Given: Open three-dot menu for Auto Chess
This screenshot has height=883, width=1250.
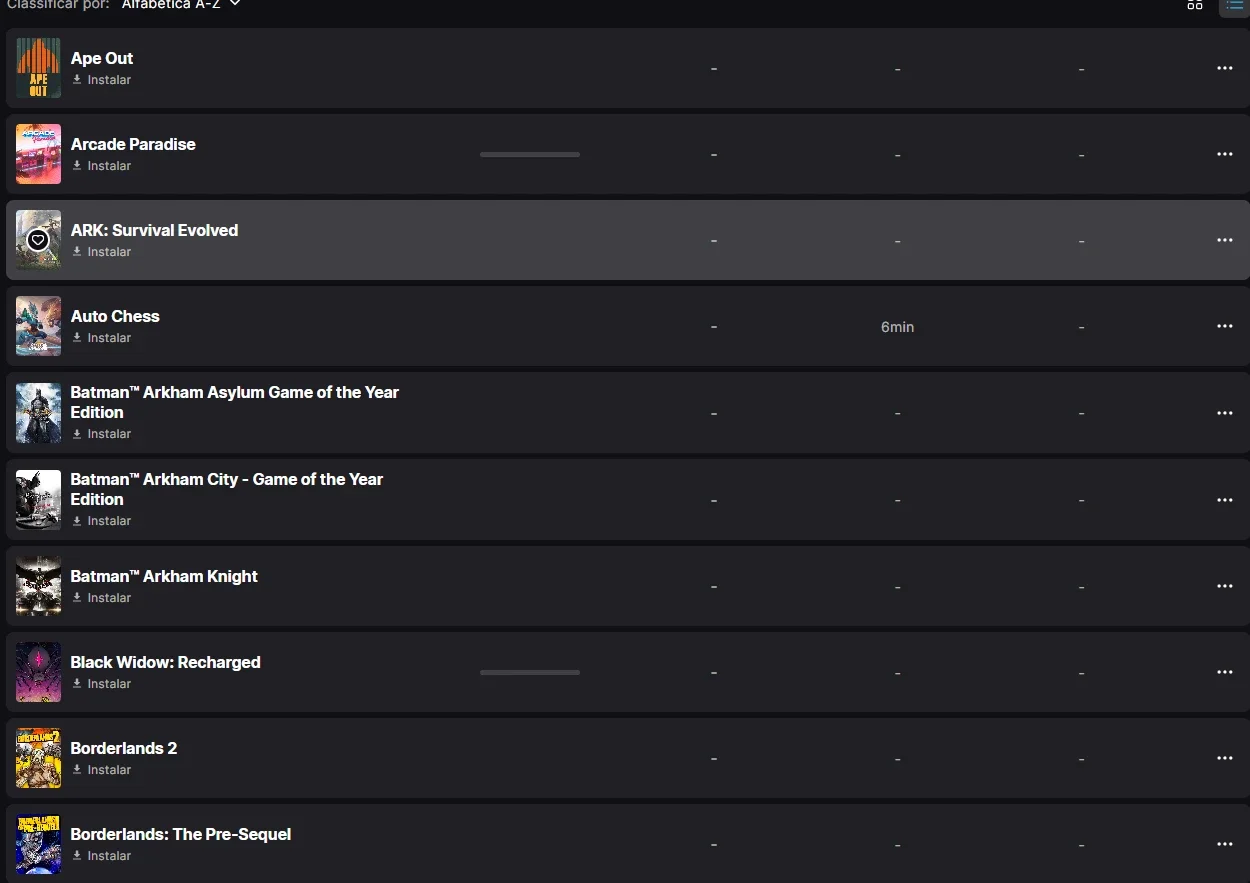Looking at the screenshot, I should [1225, 326].
